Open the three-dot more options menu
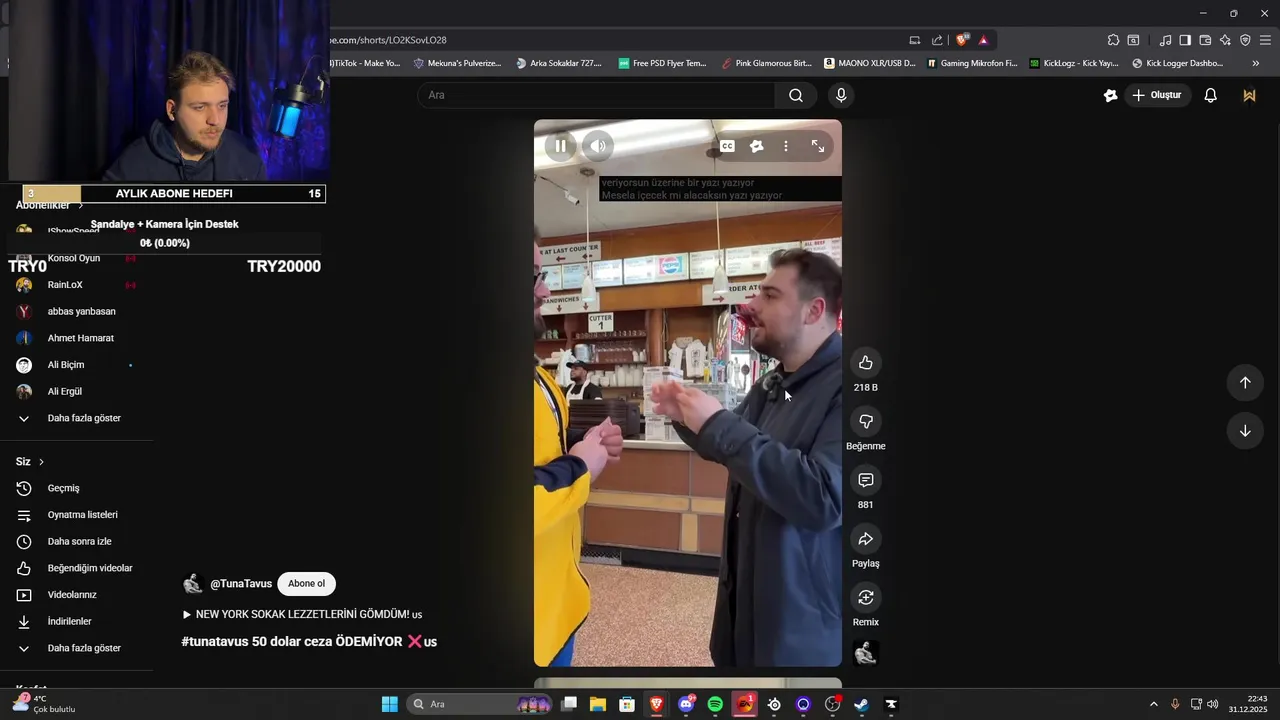The width and height of the screenshot is (1280, 720). pyautogui.click(x=786, y=146)
